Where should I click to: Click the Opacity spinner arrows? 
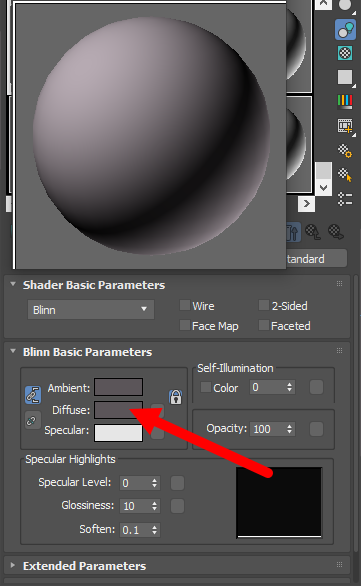point(290,429)
